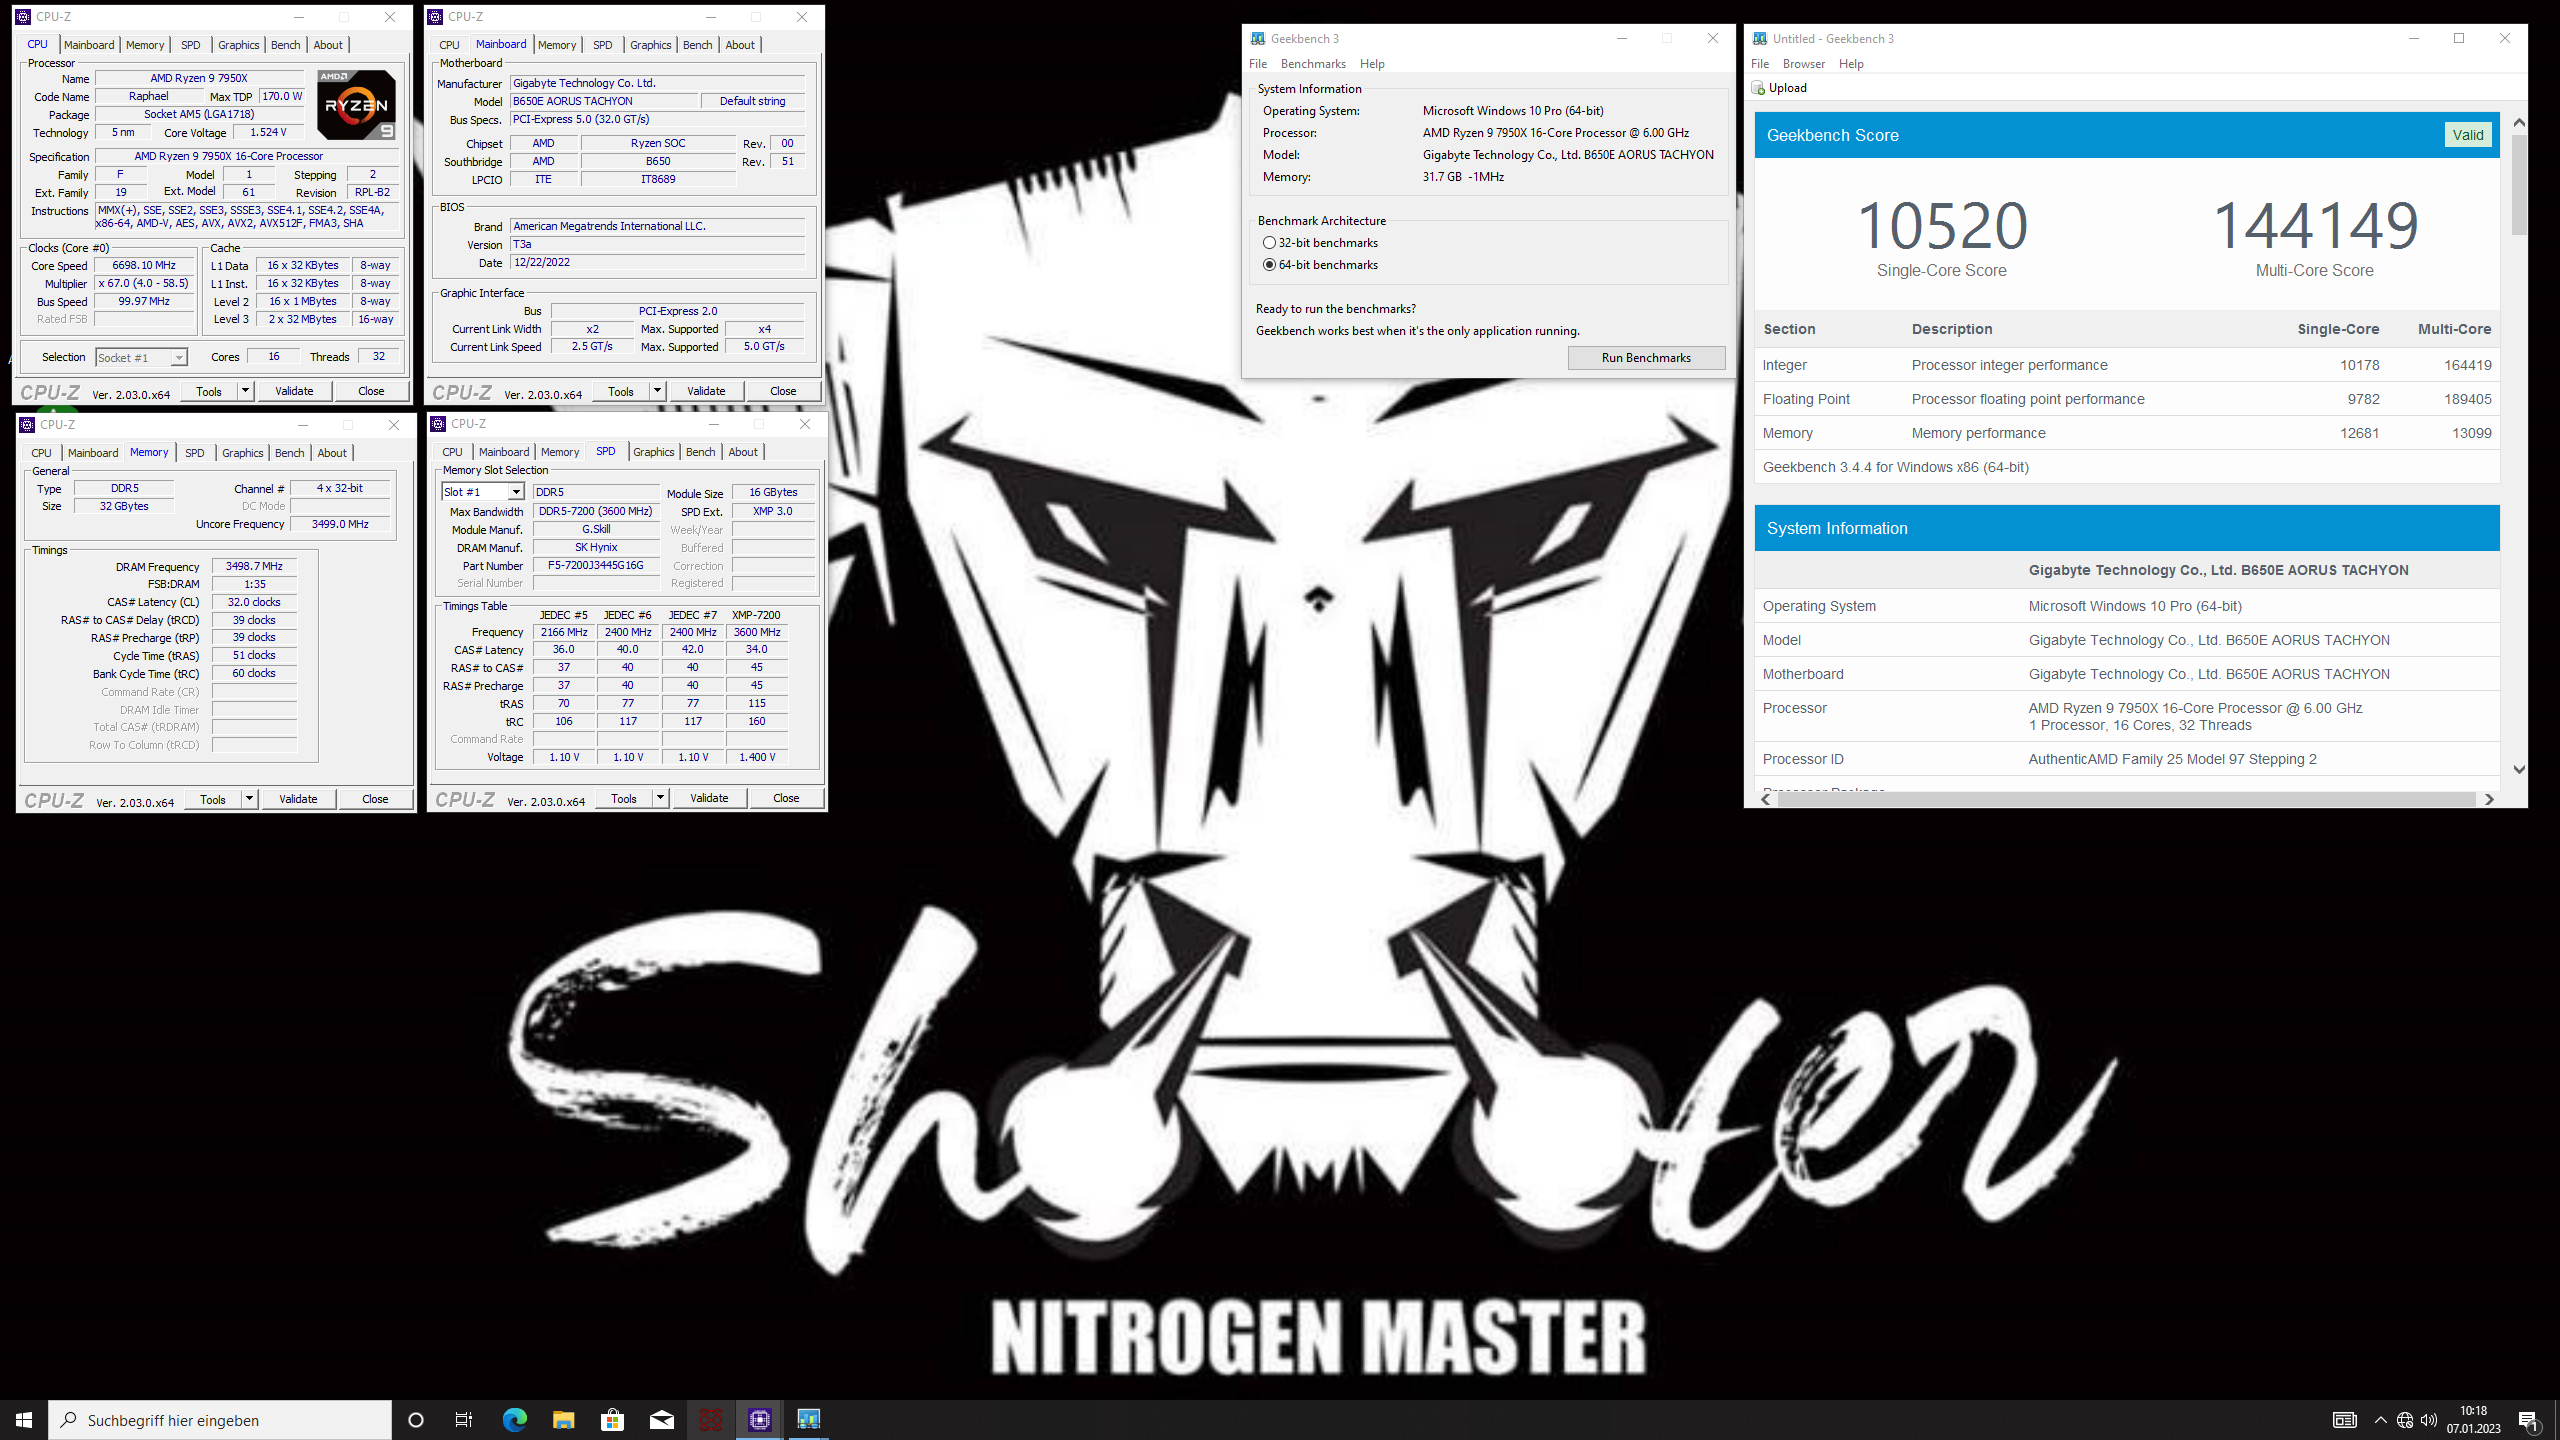Click the volume icon in system tray
The width and height of the screenshot is (2560, 1440).
coord(2429,1420)
